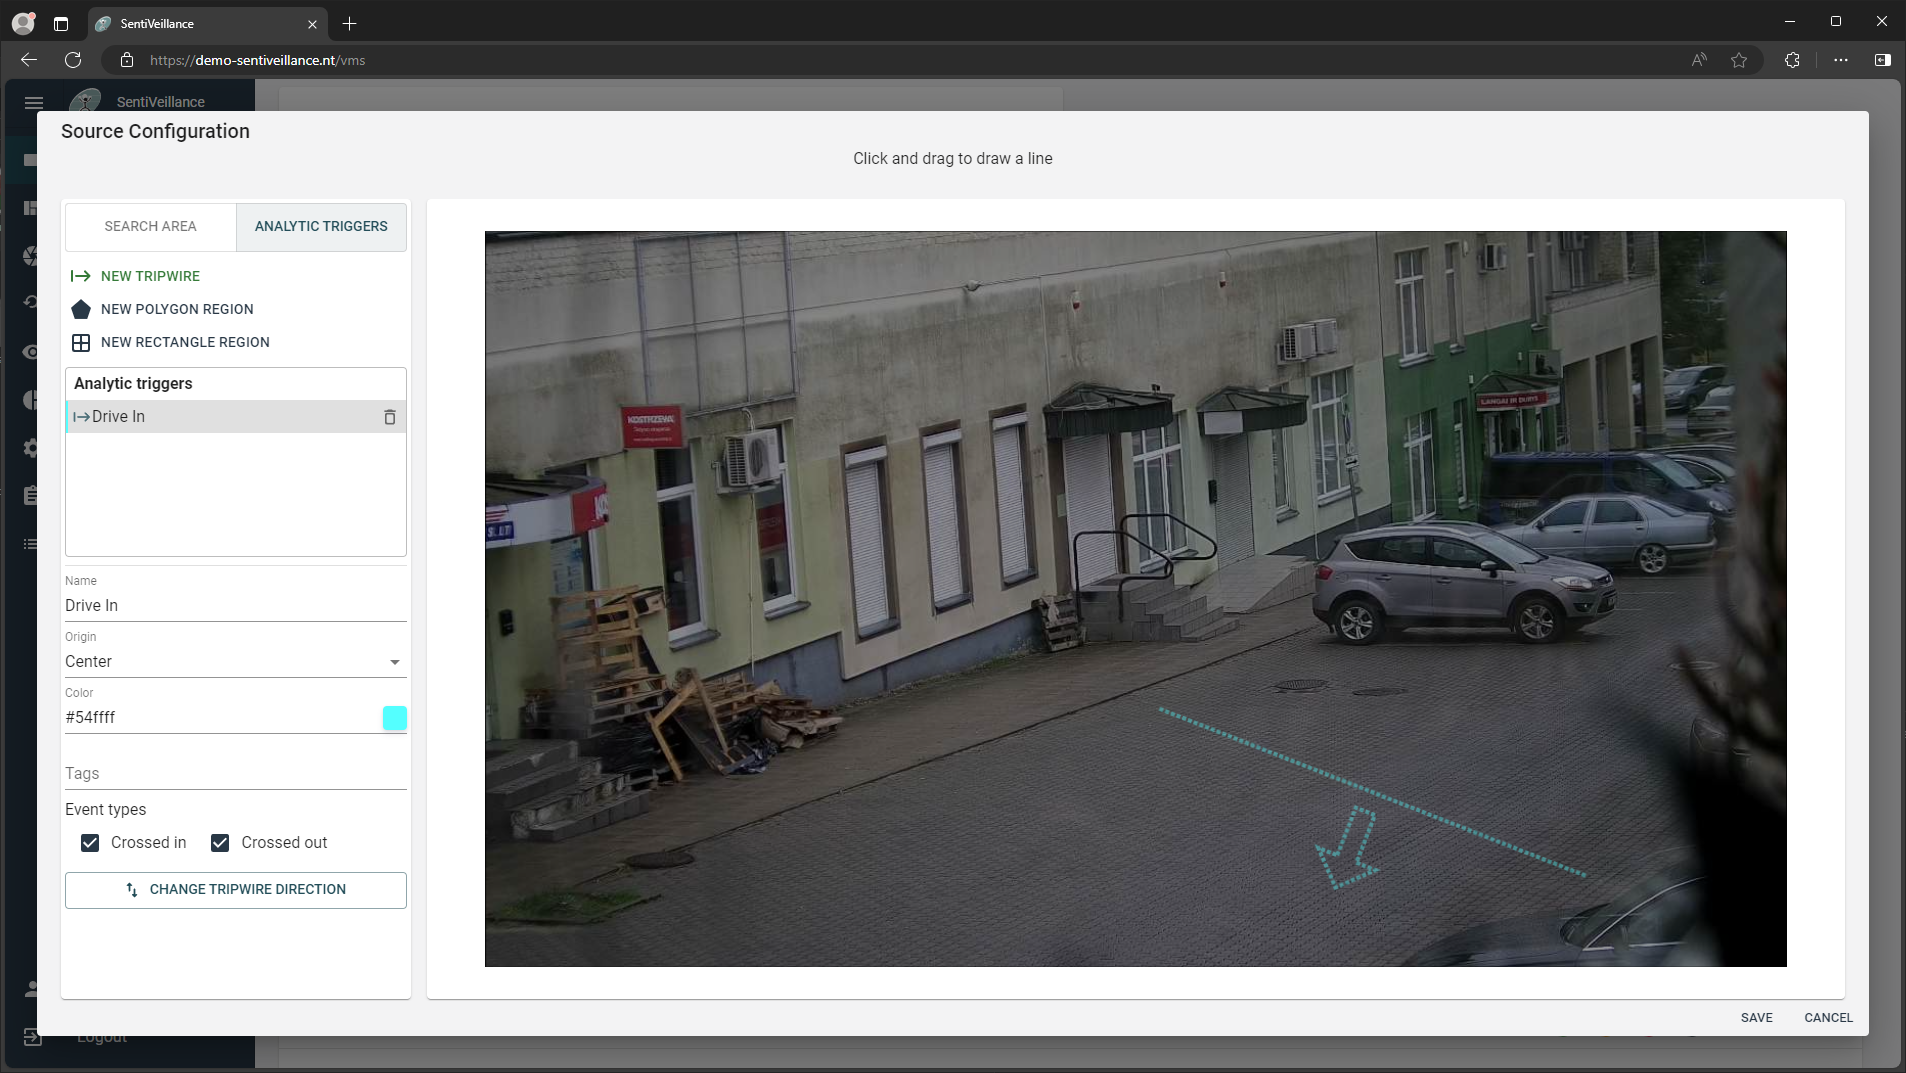Image resolution: width=1906 pixels, height=1073 pixels.
Task: Add this page to favorites
Action: tap(1739, 60)
